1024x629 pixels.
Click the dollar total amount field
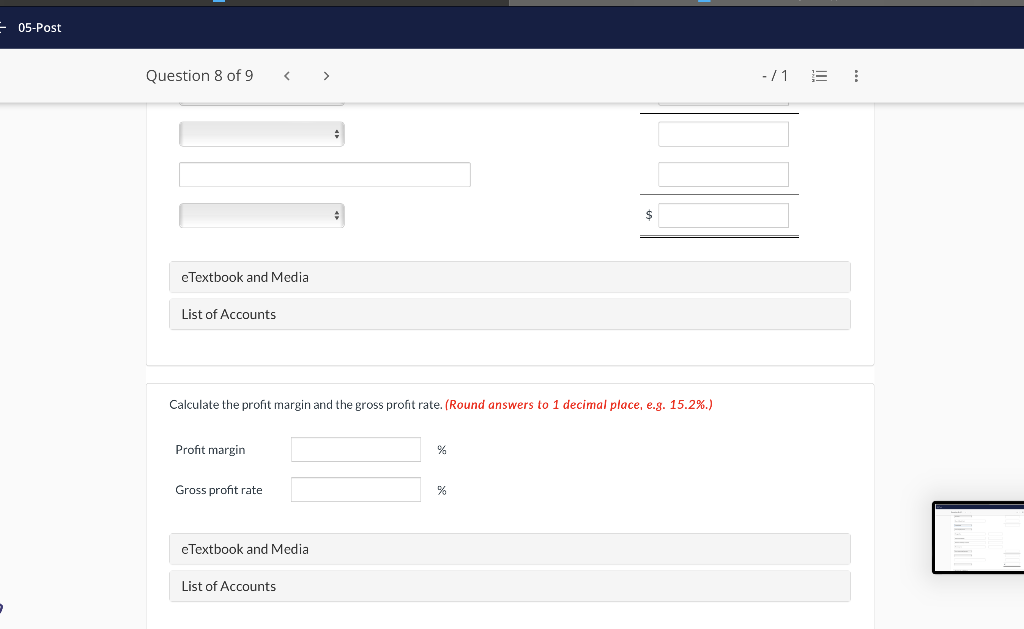723,215
